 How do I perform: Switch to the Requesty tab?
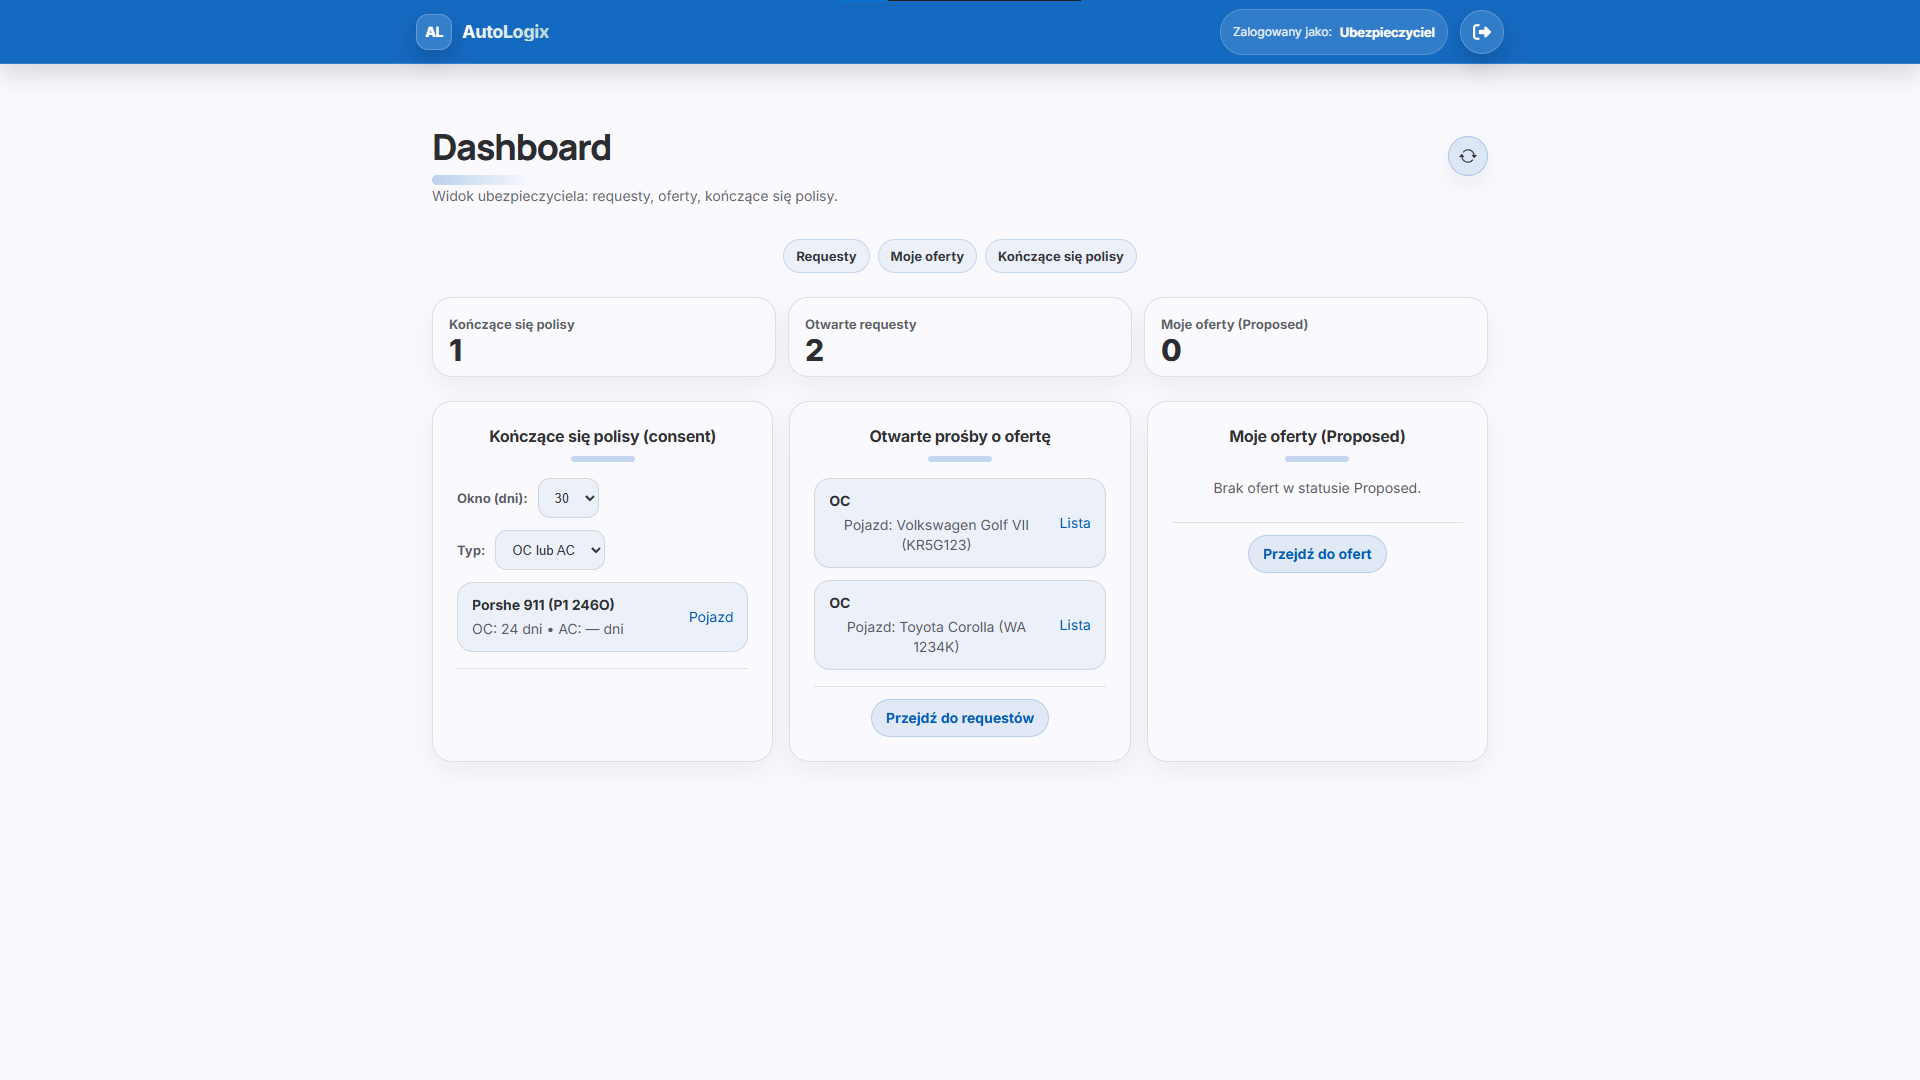826,256
